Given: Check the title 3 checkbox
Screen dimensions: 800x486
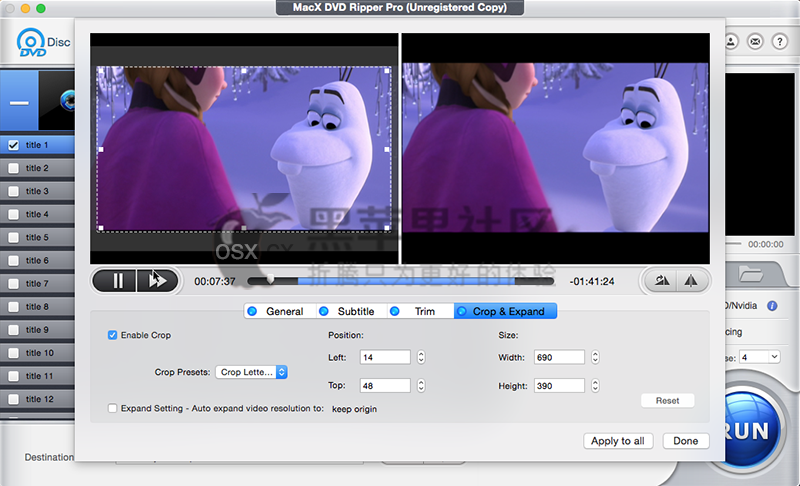Looking at the screenshot, I should pyautogui.click(x=14, y=191).
